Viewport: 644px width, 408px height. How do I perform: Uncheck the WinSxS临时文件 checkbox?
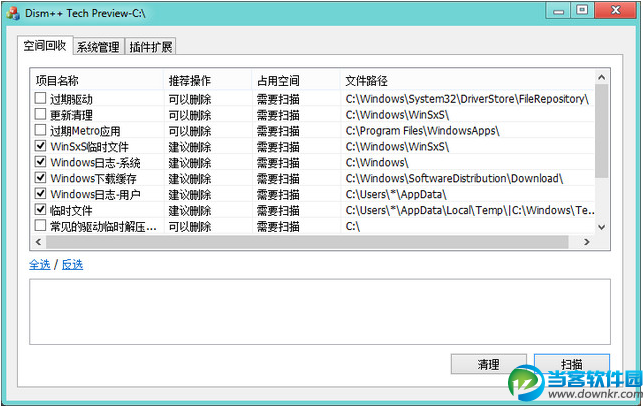tap(40, 146)
